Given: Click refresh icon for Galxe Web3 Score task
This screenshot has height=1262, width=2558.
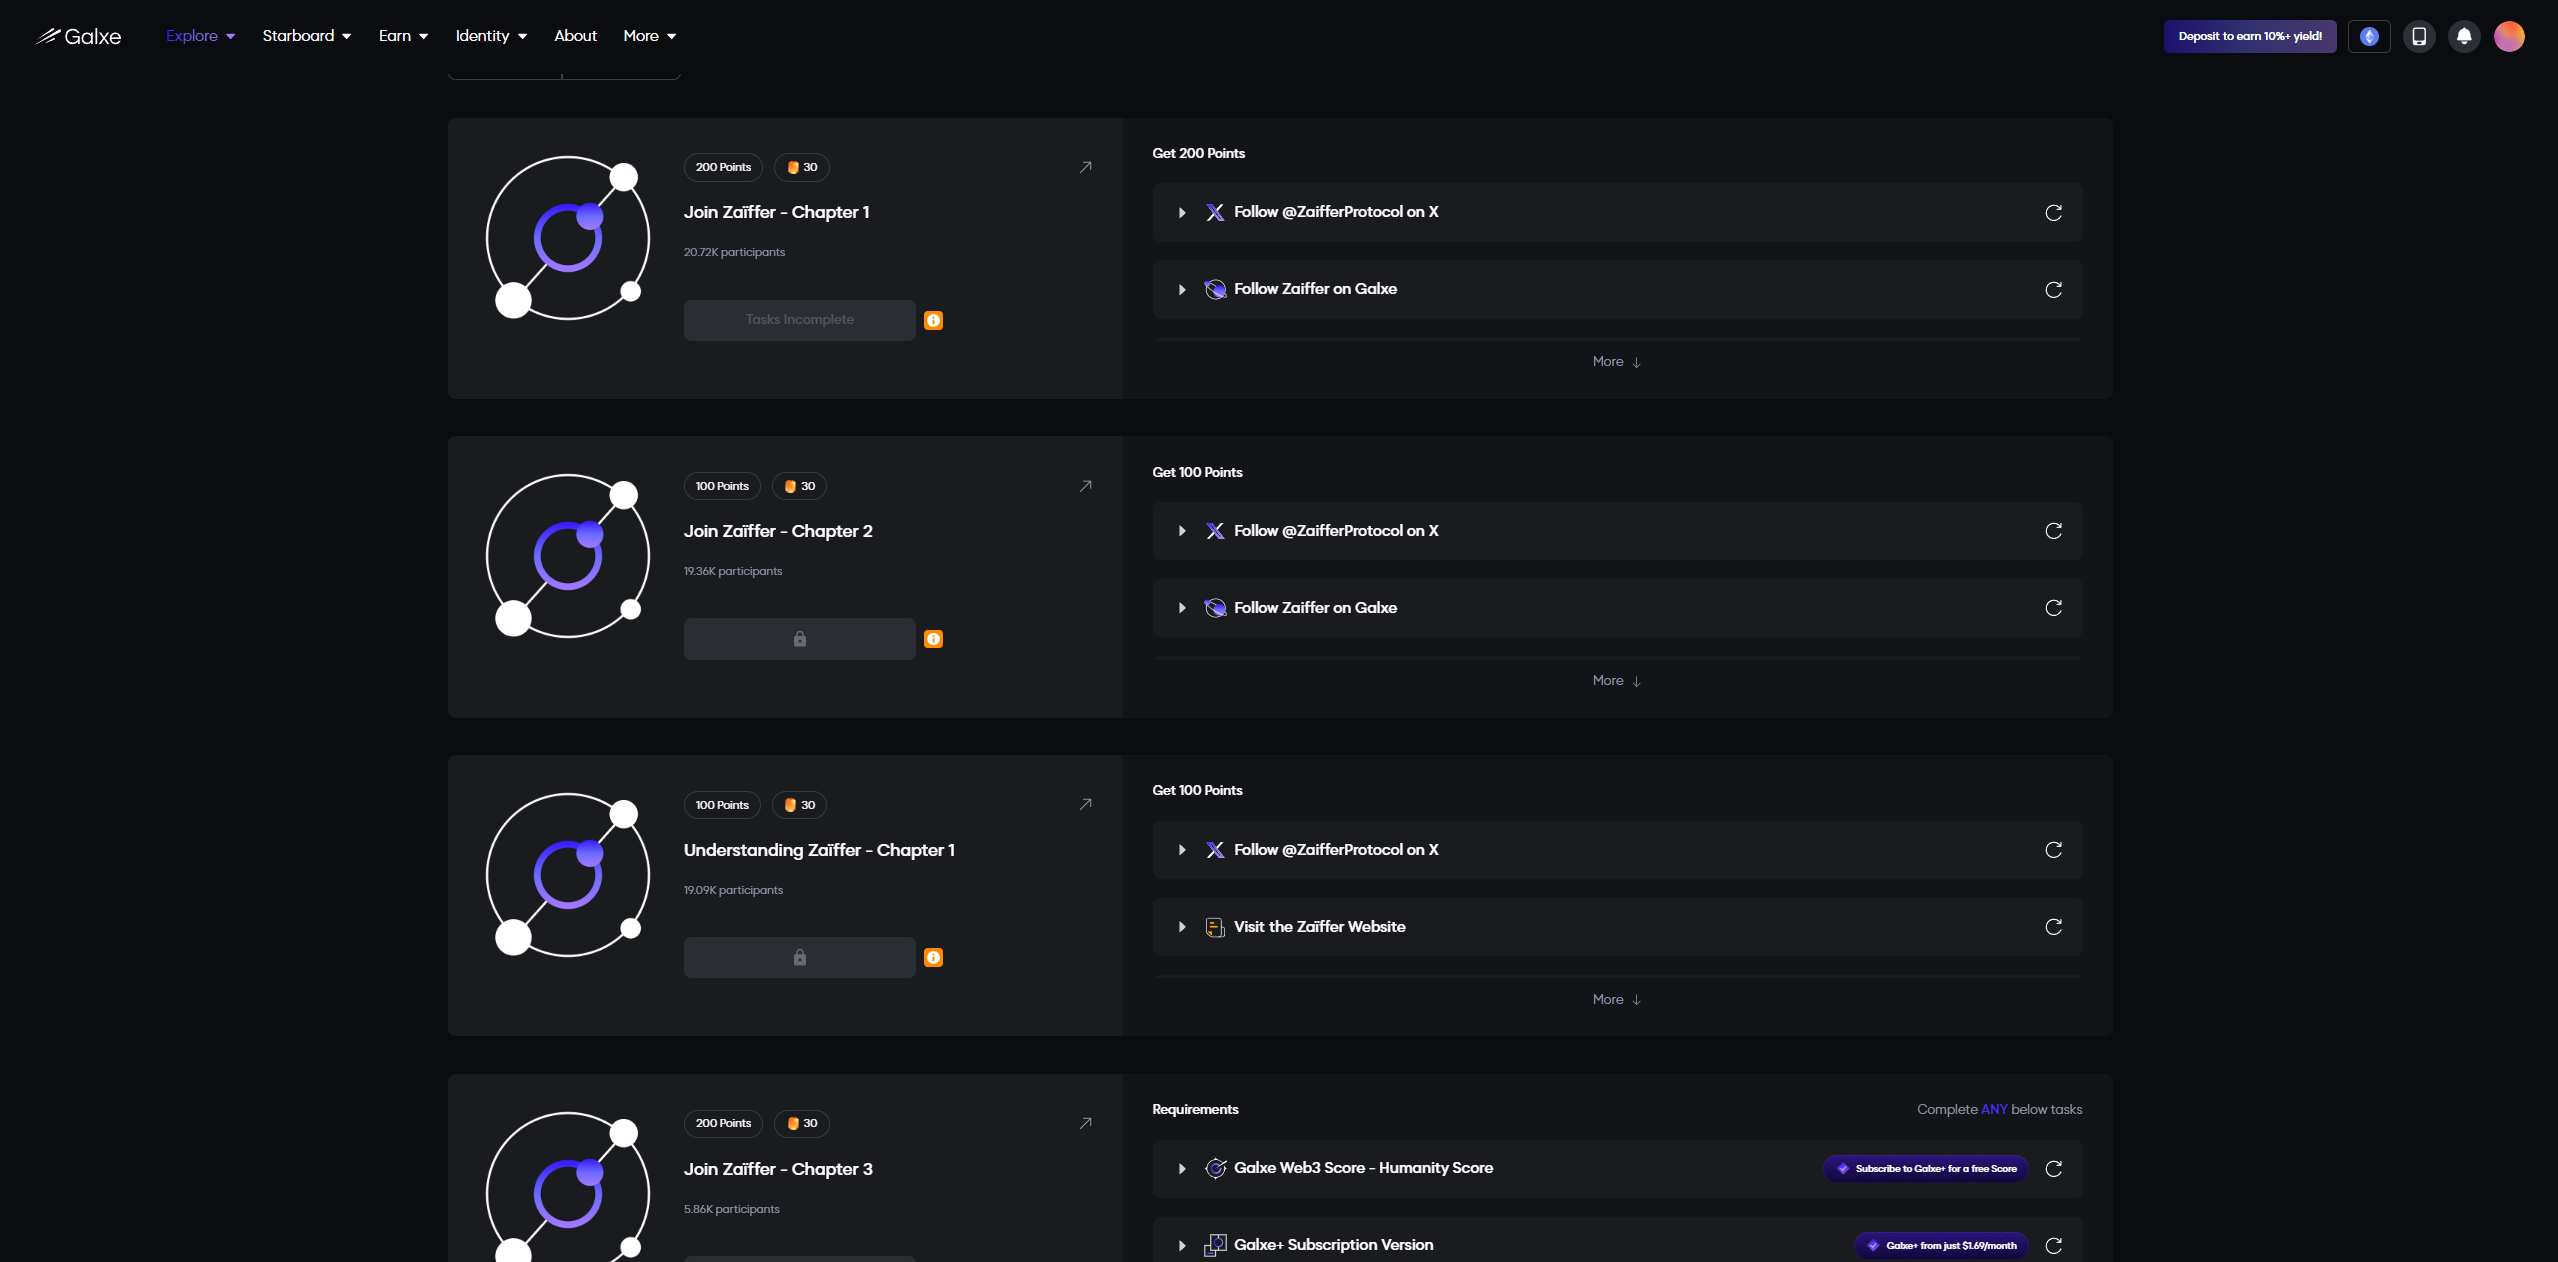Looking at the screenshot, I should point(2053,1169).
